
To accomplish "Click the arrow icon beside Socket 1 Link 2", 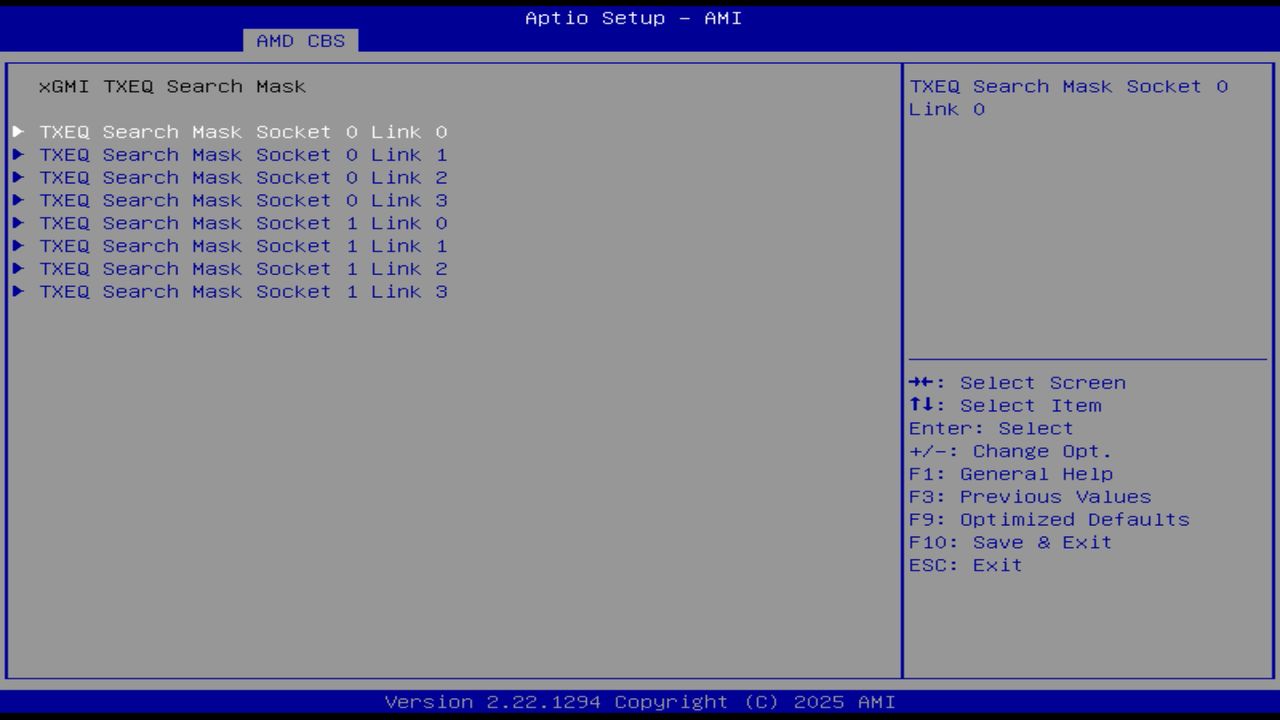I will pyautogui.click(x=19, y=268).
